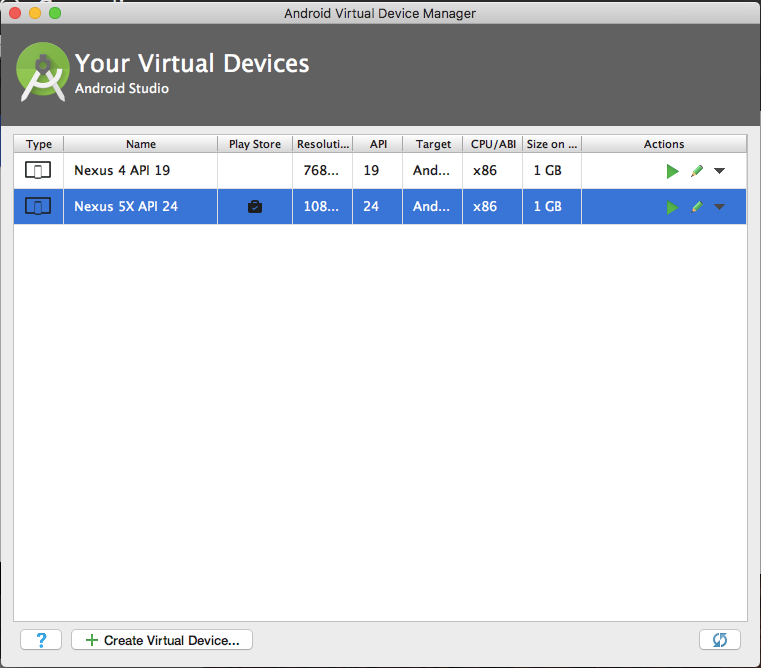
Task: Open more actions for Nexus 5X API 24
Action: (x=719, y=207)
